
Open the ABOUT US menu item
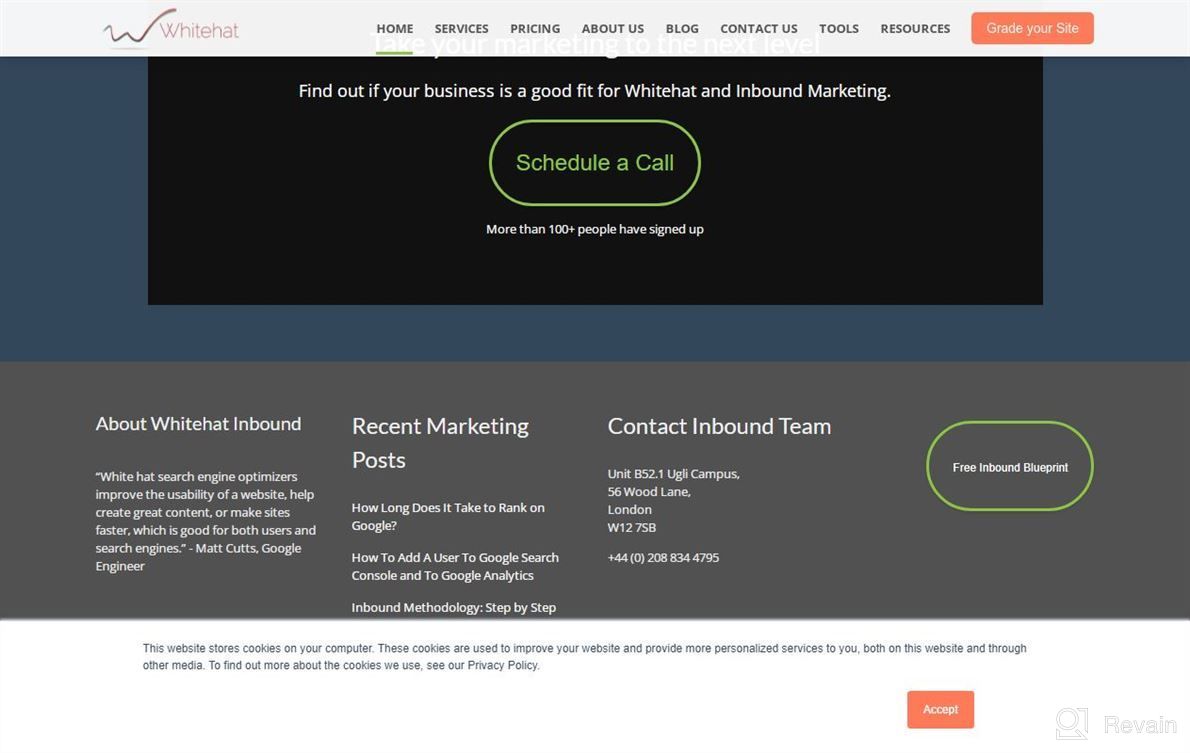point(612,29)
